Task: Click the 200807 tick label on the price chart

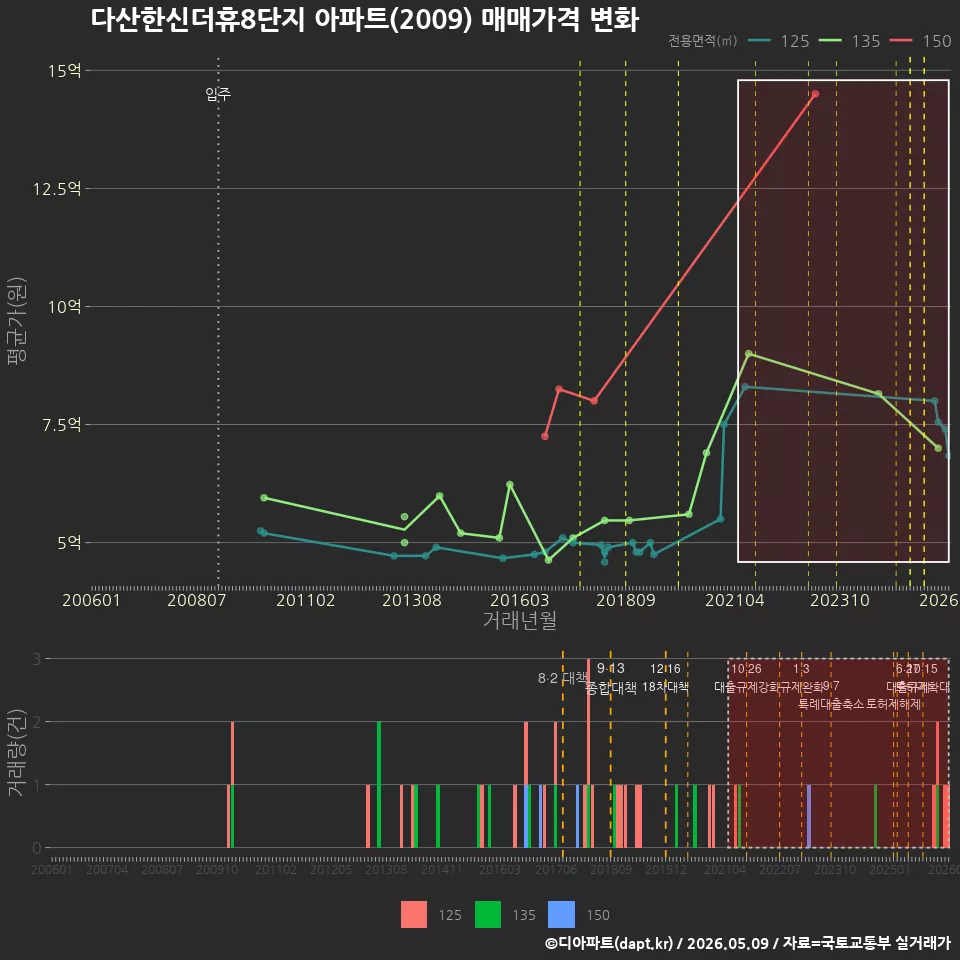Action: point(197,600)
